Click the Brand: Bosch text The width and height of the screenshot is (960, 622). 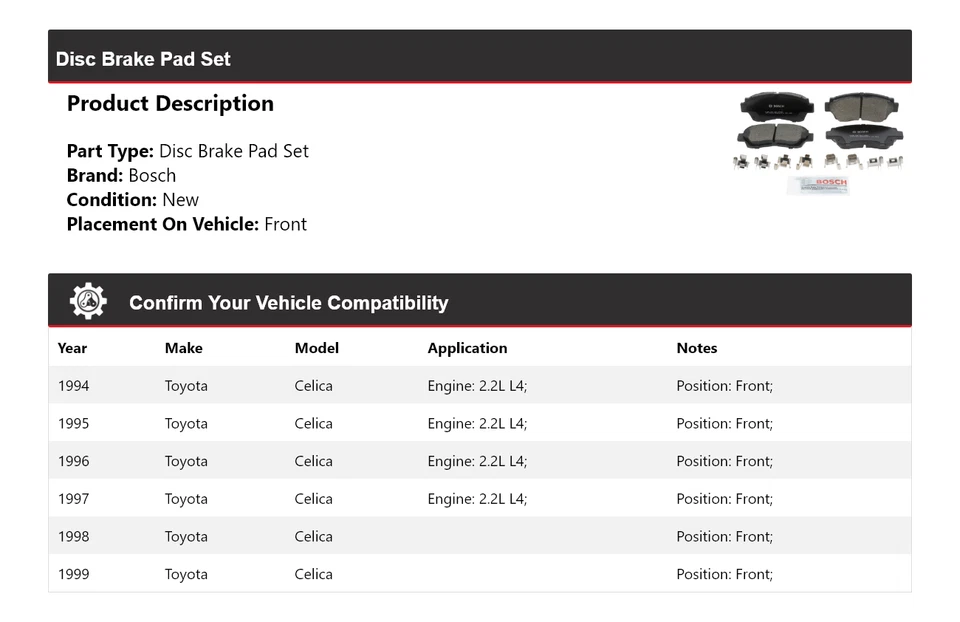pos(121,175)
